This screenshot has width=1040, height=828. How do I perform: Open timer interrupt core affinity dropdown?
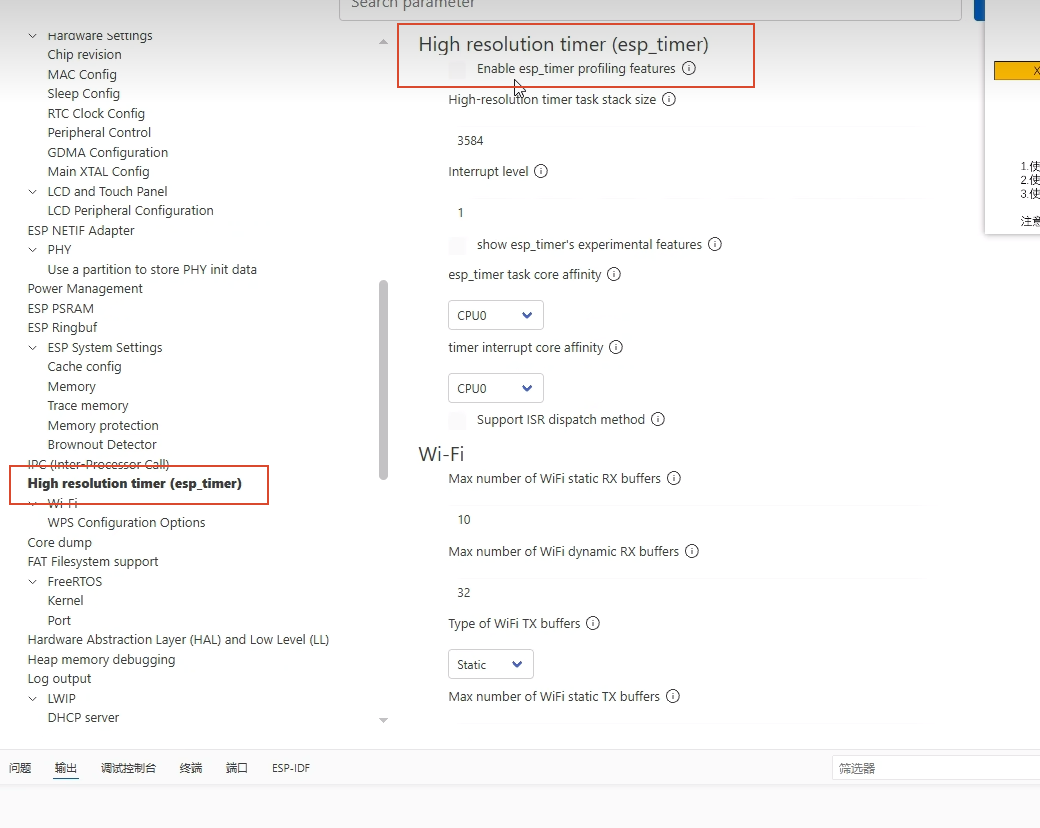496,388
